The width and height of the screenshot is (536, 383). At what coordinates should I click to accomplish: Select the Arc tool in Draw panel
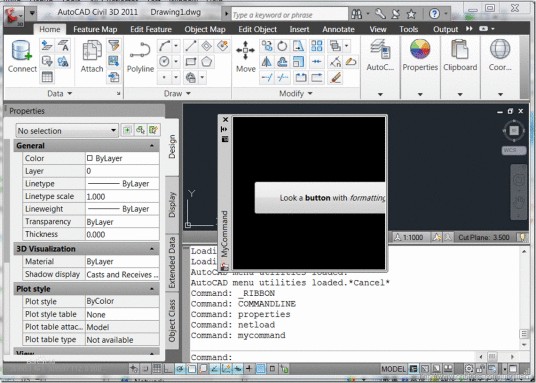point(165,45)
